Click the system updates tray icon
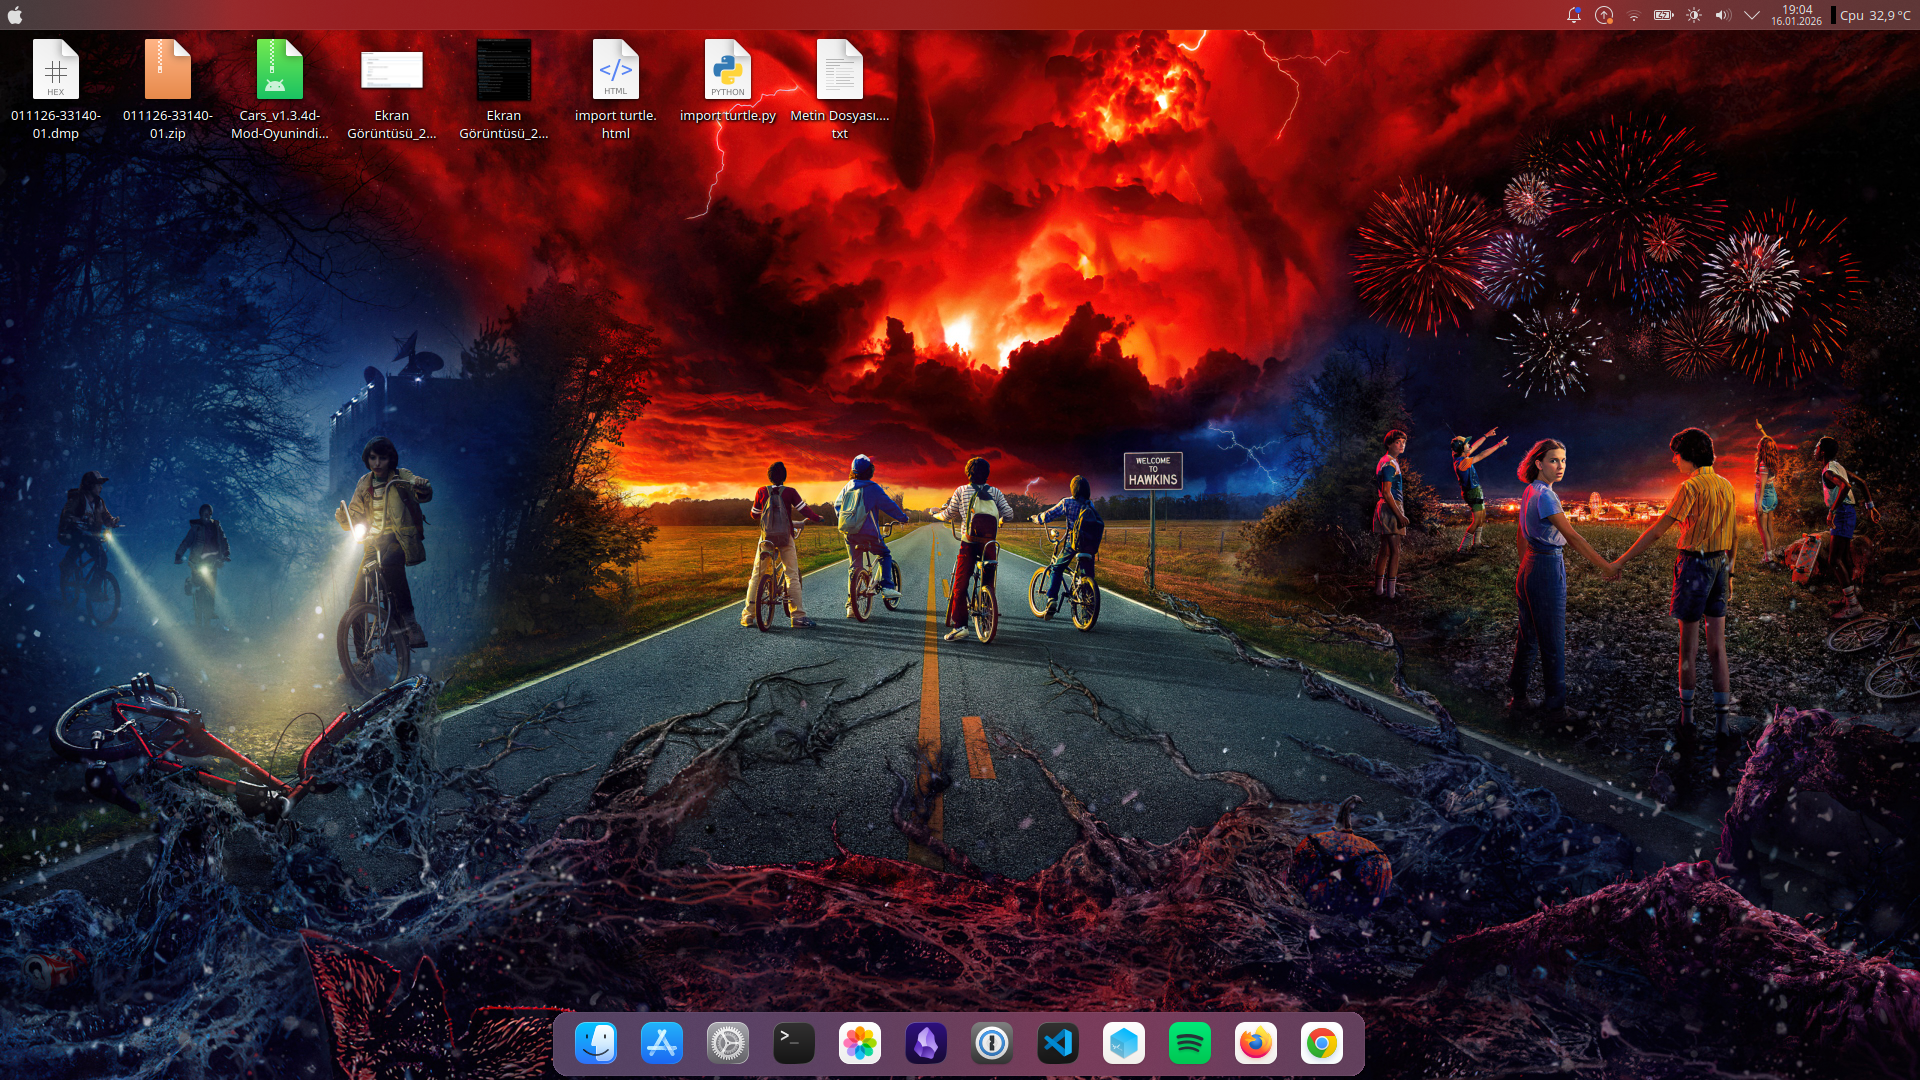This screenshot has height=1080, width=1920. point(1604,15)
